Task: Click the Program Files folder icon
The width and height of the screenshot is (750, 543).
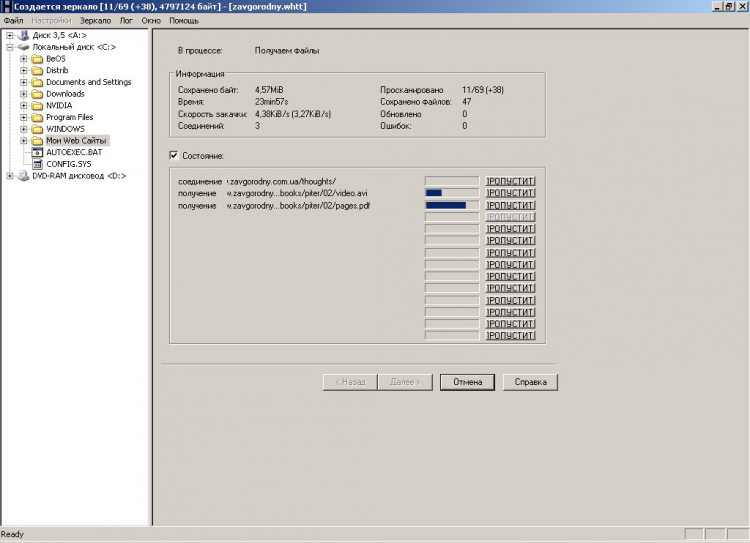Action: coord(37,117)
